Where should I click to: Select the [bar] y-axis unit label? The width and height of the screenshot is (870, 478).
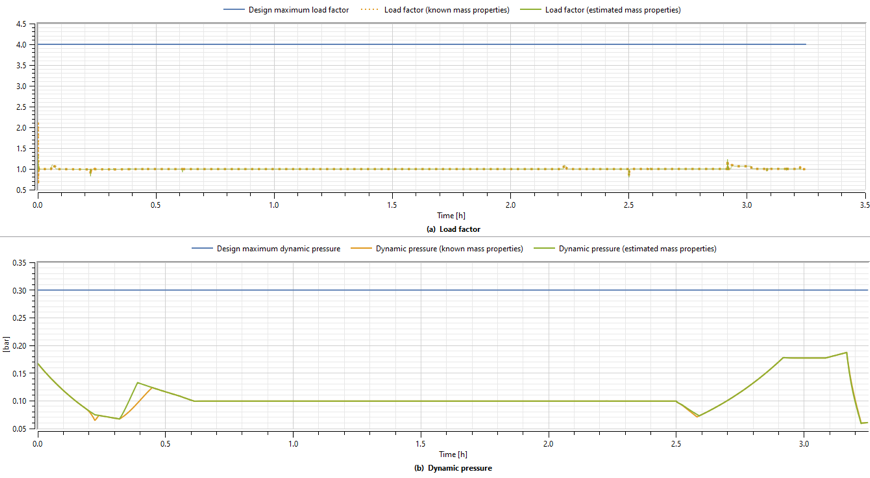coord(5,345)
